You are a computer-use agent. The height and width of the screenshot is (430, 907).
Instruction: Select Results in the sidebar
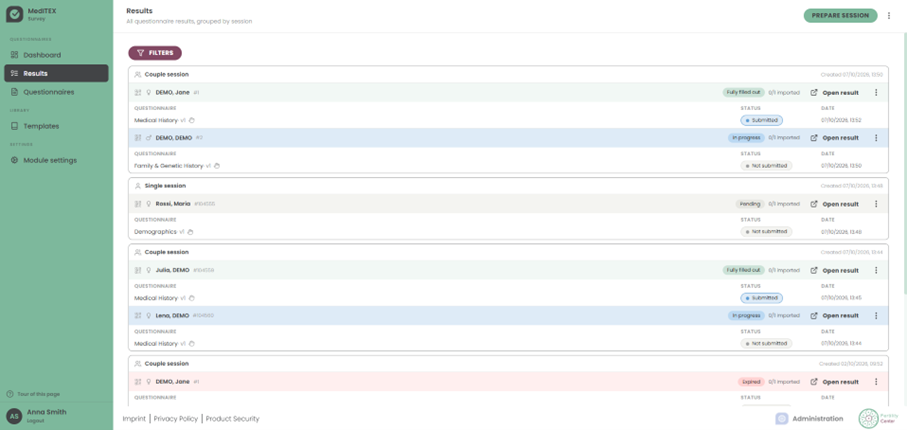click(56, 73)
